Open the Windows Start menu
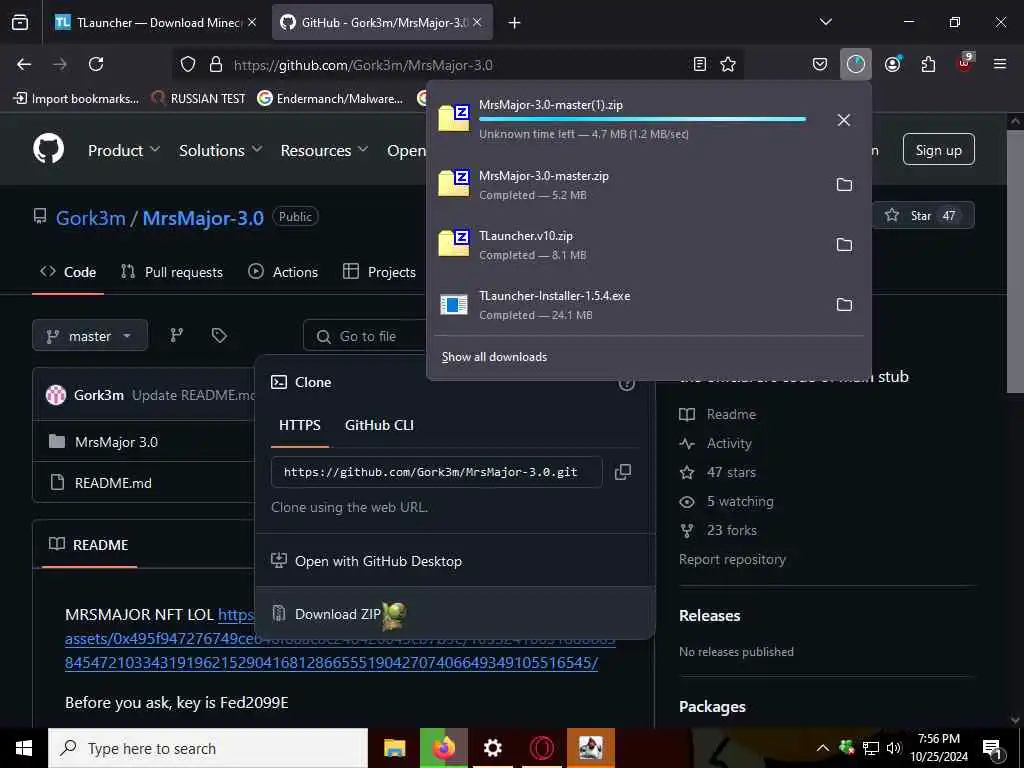This screenshot has height=768, width=1024. coord(24,748)
